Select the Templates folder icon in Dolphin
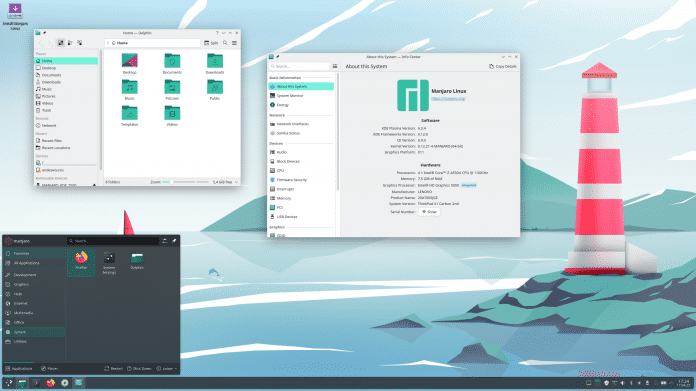The image size is (696, 391). click(x=130, y=113)
